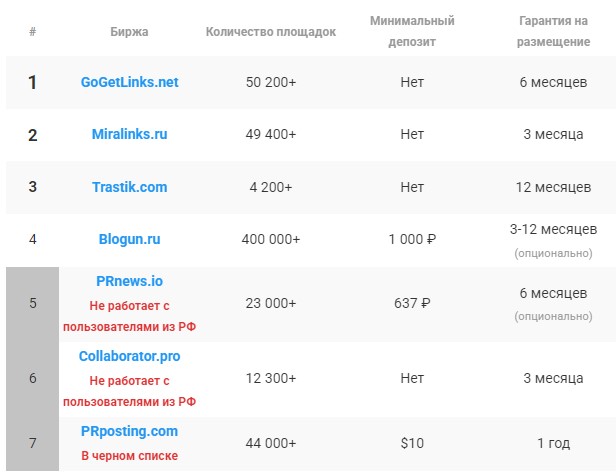Visit the Trastik.com exchange link
Image resolution: width=616 pixels, height=472 pixels.
[129, 187]
